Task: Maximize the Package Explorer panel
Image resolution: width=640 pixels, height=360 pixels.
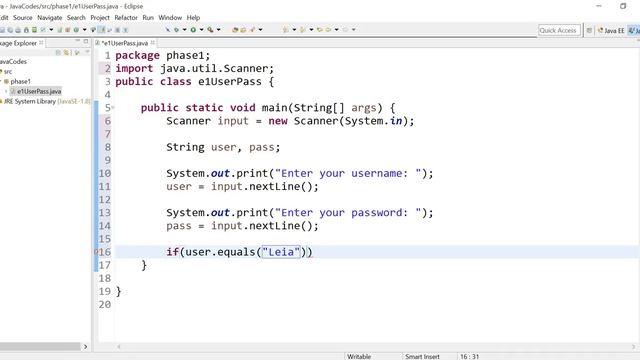Action: (86, 41)
